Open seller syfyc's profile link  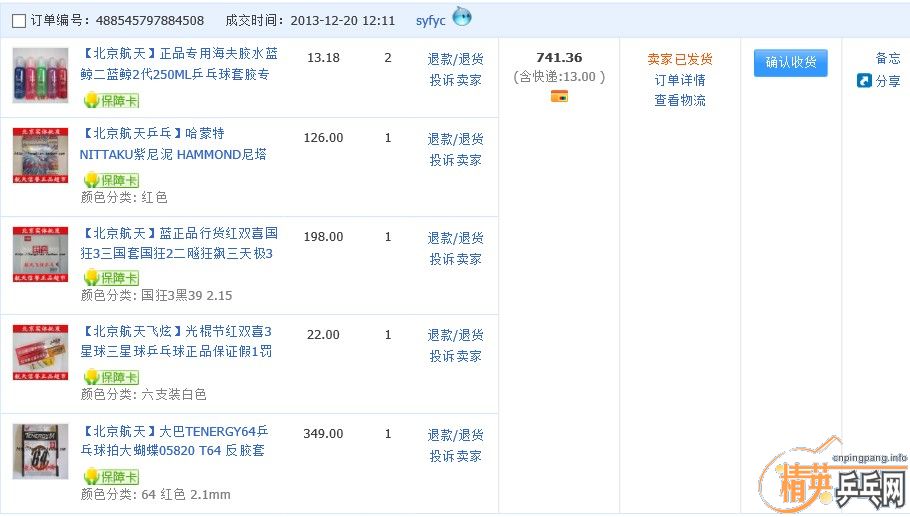pos(431,21)
